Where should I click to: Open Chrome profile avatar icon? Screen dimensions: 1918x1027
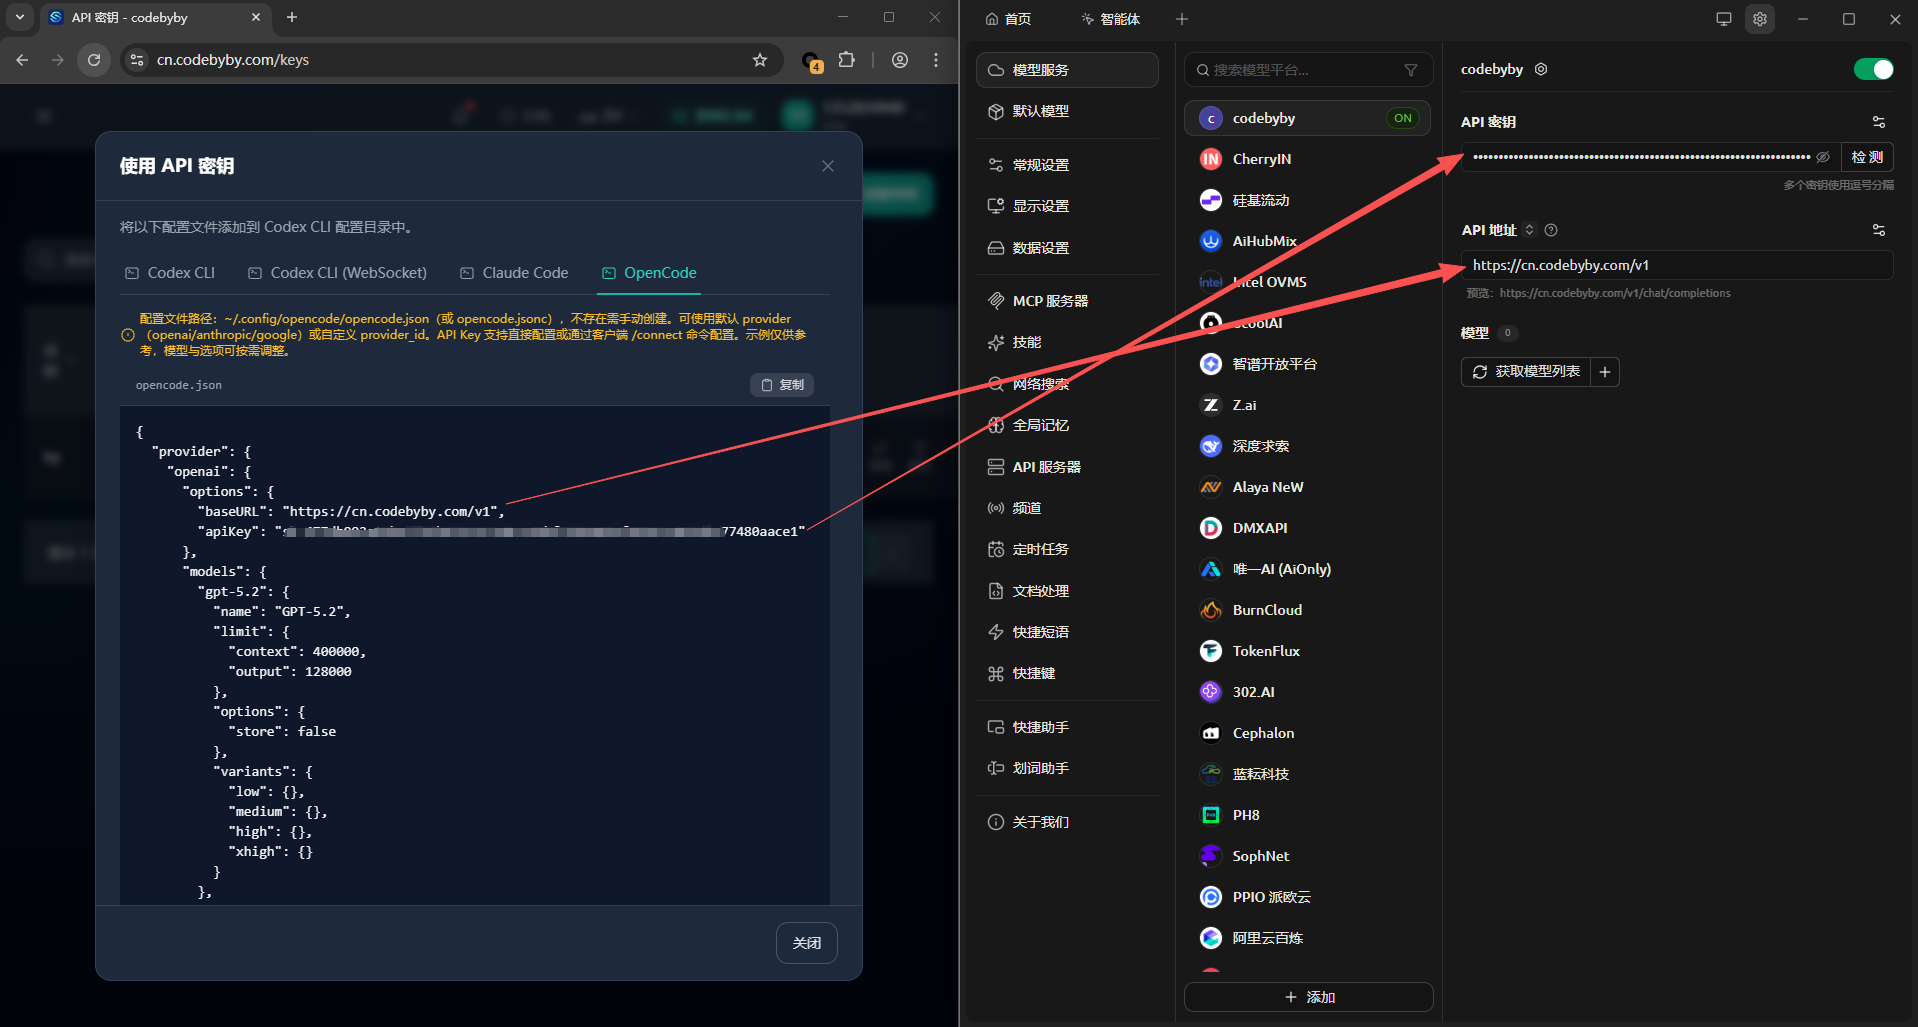[x=900, y=60]
